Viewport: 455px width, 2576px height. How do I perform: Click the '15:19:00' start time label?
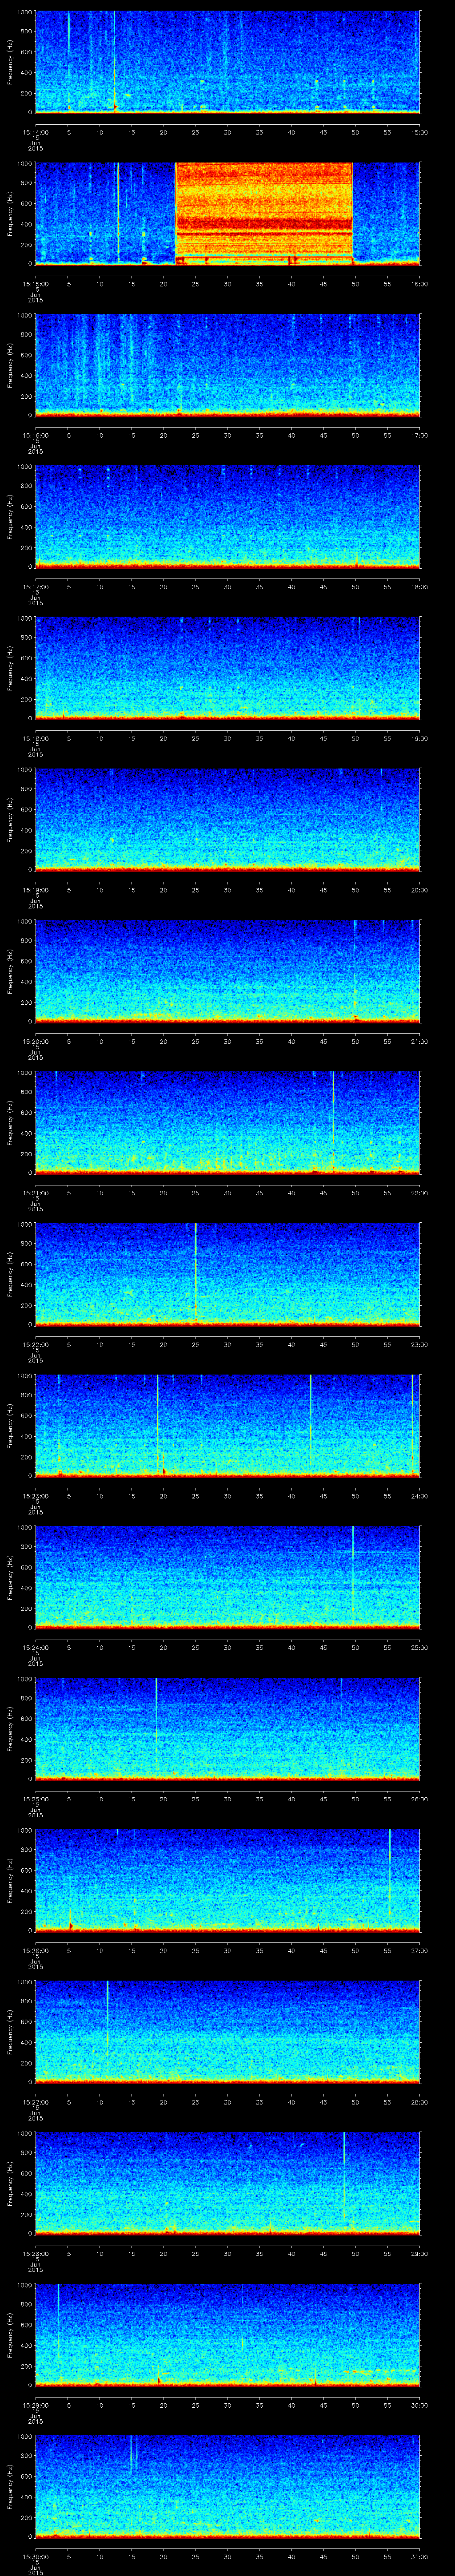pyautogui.click(x=35, y=890)
